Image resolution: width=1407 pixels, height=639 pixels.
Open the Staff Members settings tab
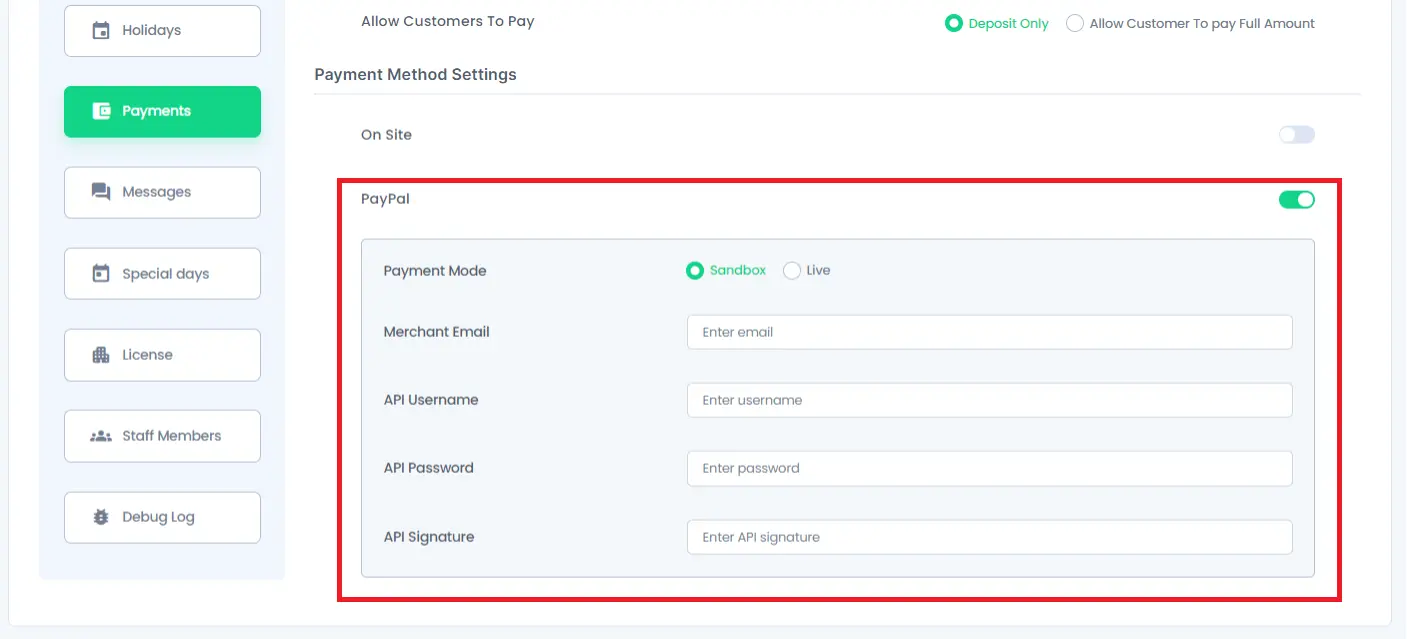162,436
